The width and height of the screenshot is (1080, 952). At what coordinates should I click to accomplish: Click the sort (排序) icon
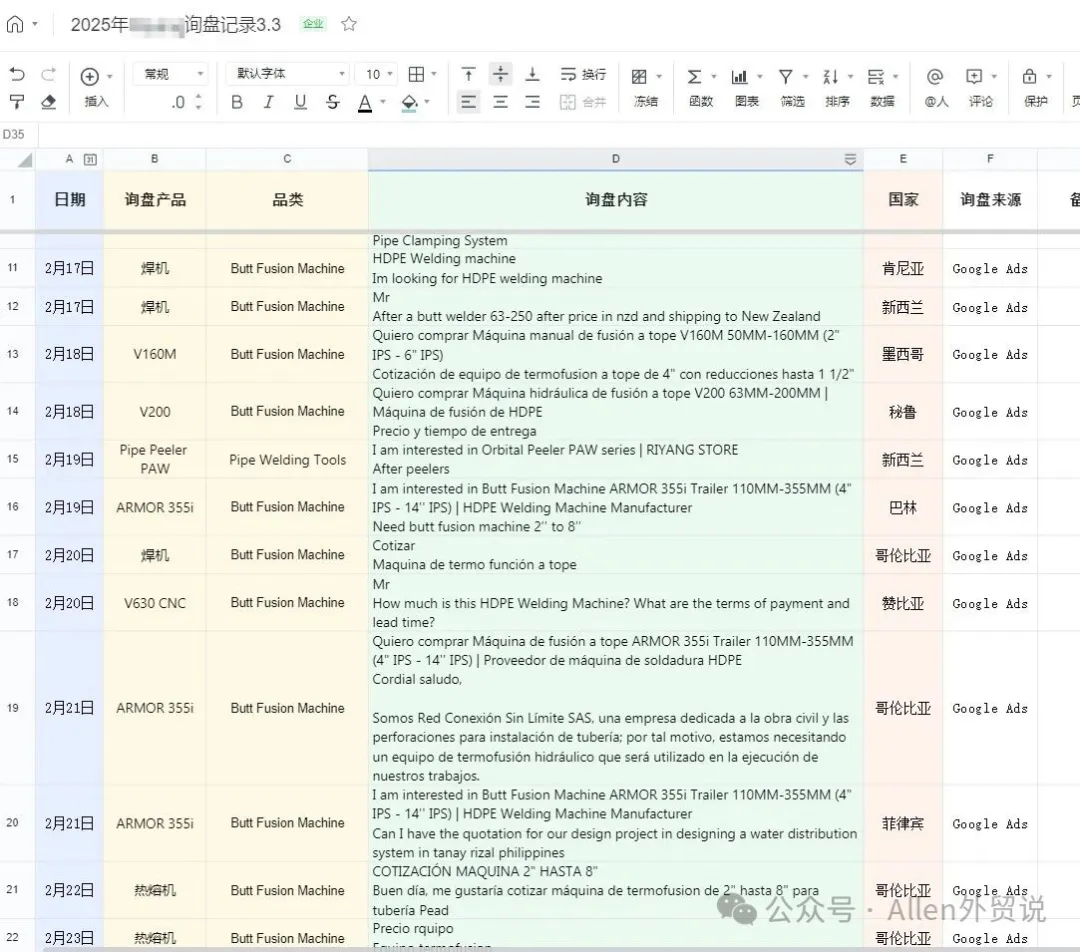point(831,76)
